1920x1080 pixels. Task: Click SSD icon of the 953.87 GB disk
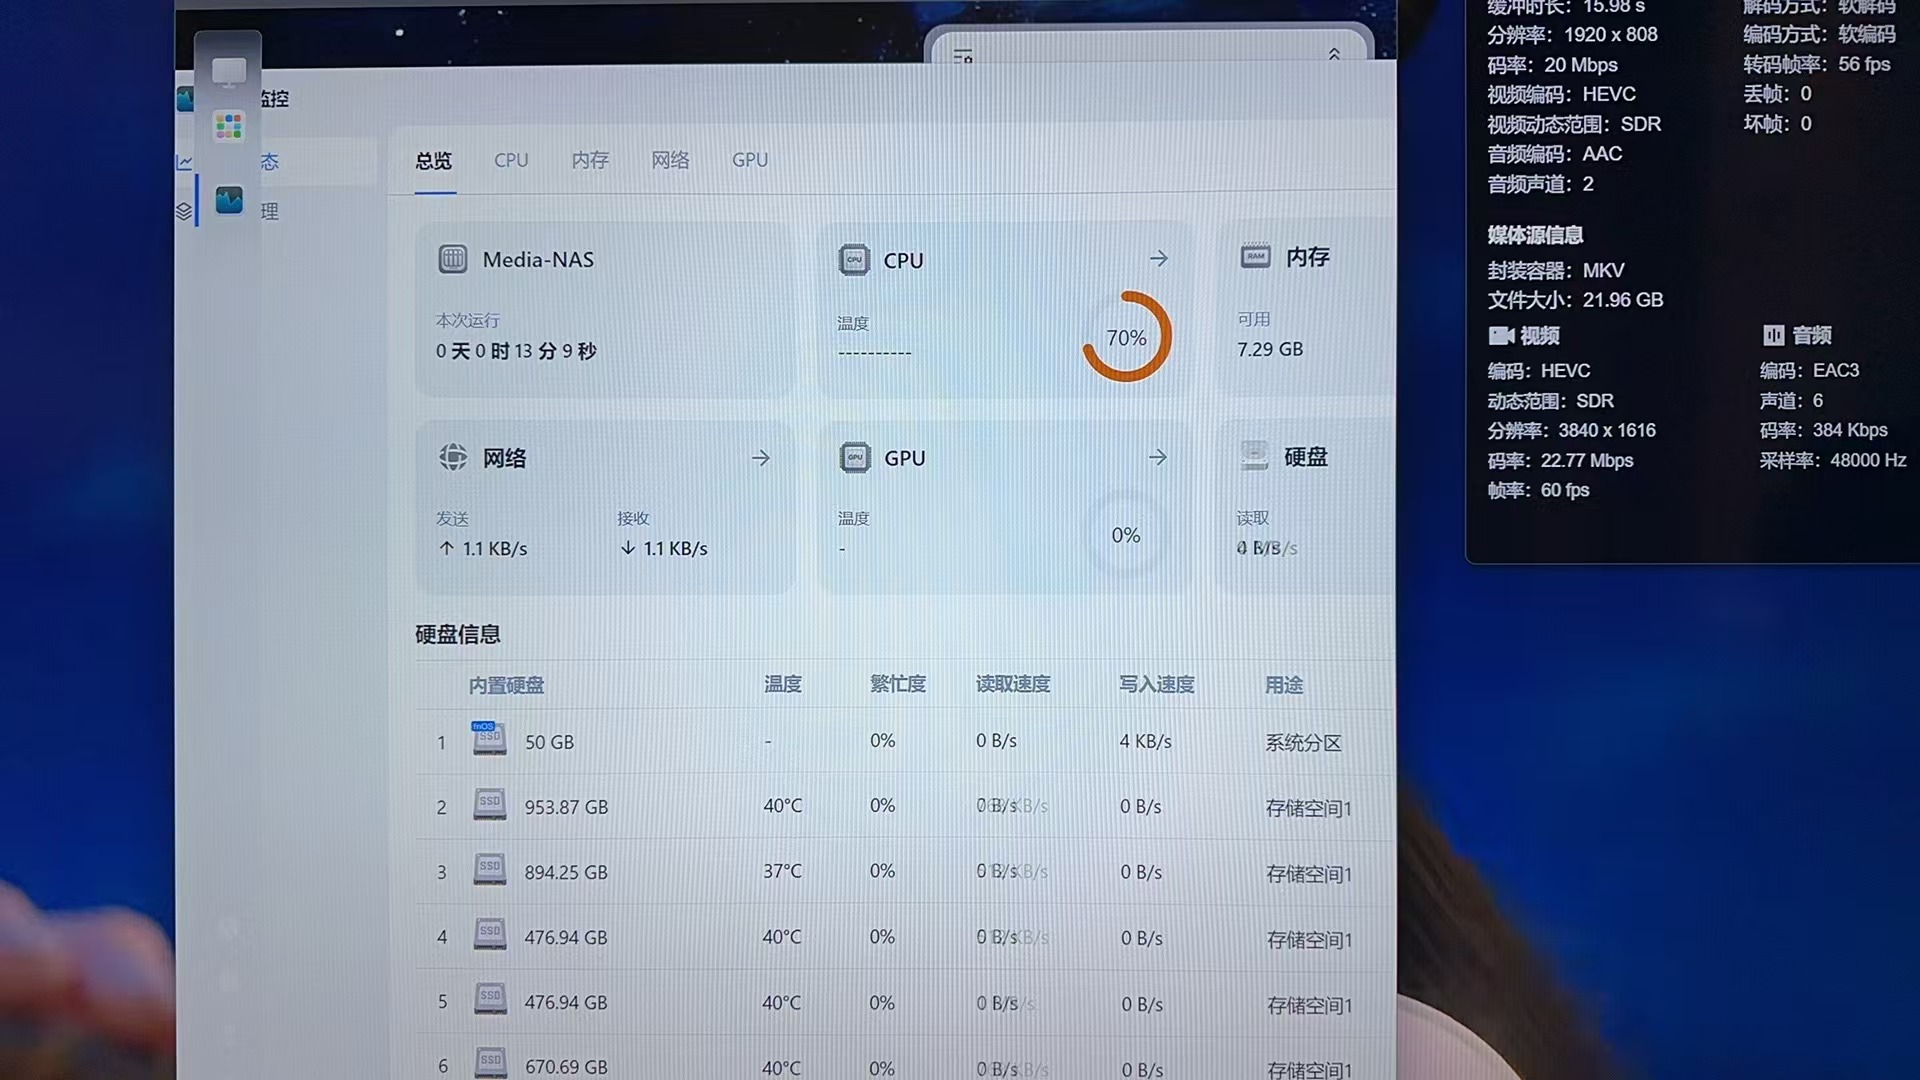[x=489, y=804]
